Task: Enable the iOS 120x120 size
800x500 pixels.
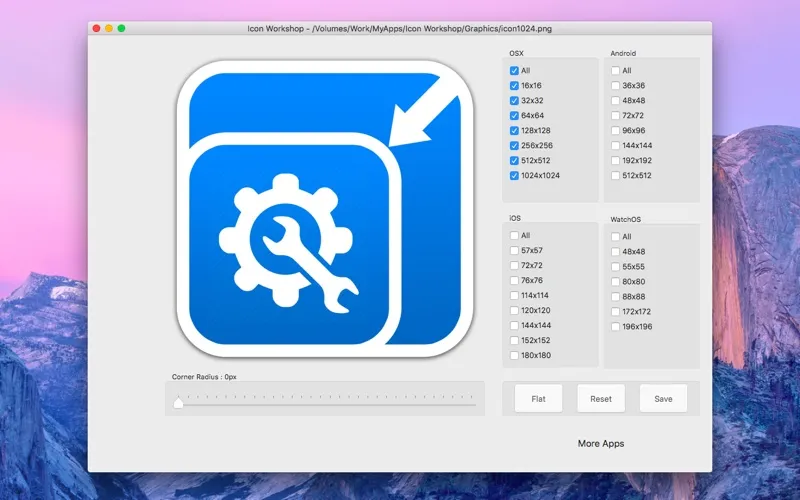Action: (514, 311)
